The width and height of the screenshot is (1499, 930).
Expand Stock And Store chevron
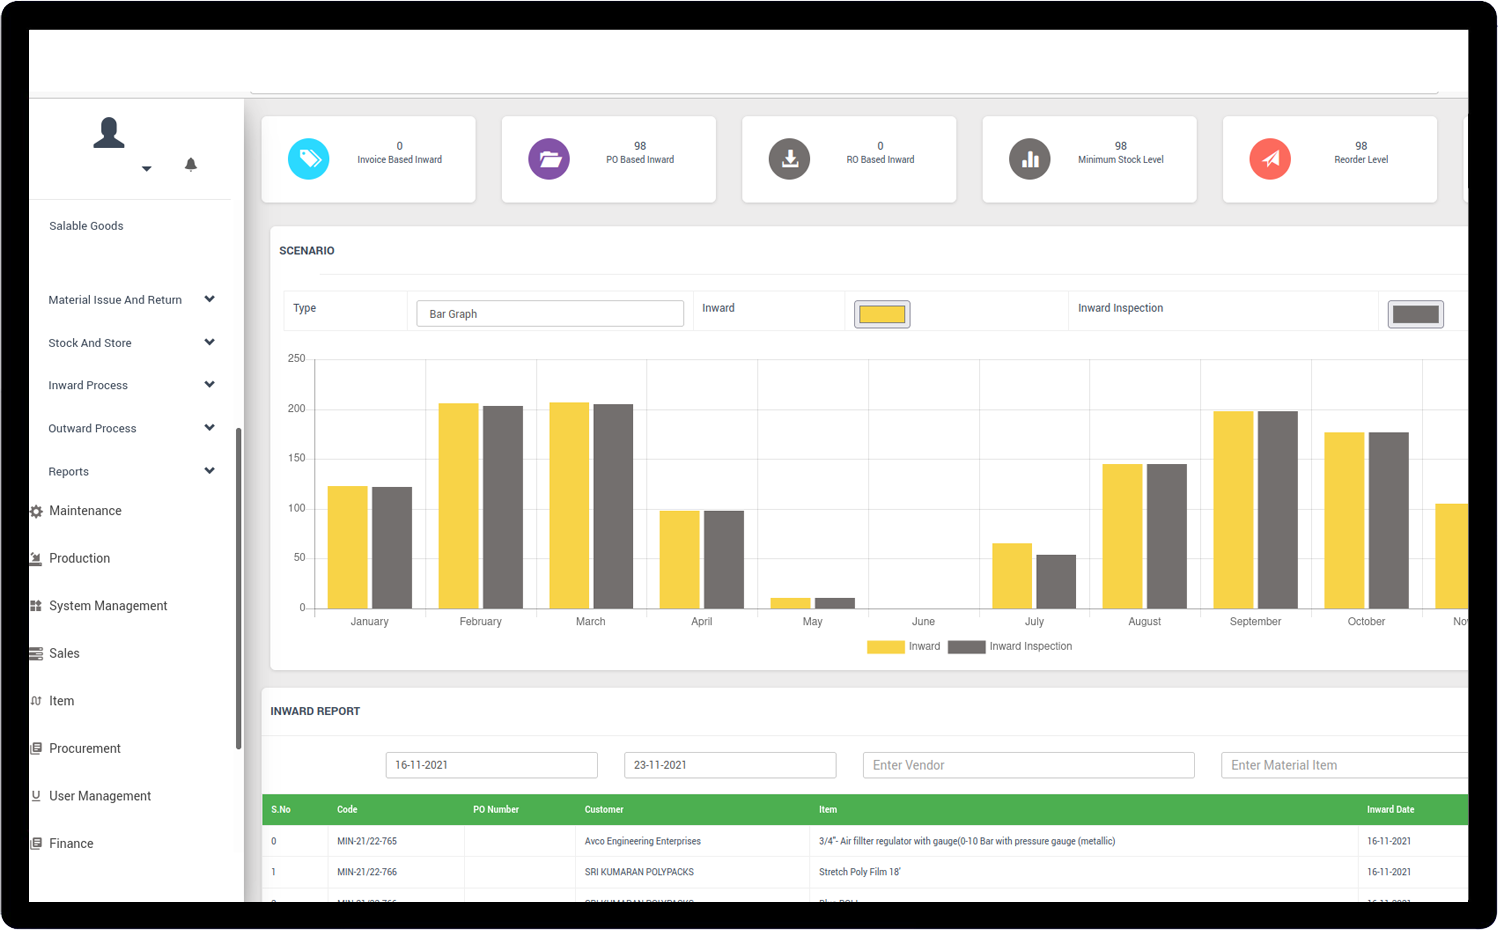(x=210, y=342)
